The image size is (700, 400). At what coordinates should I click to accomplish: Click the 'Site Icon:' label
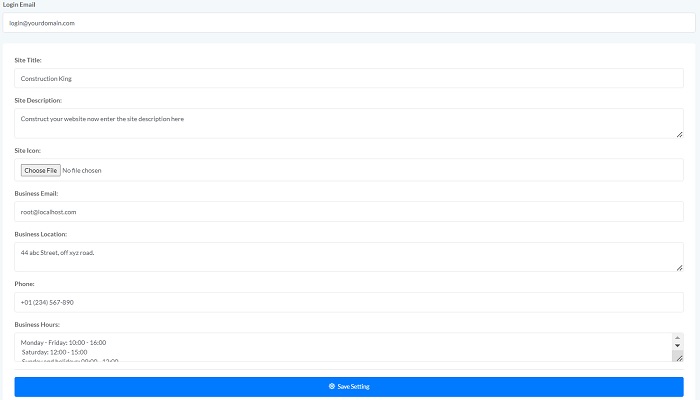tap(28, 150)
